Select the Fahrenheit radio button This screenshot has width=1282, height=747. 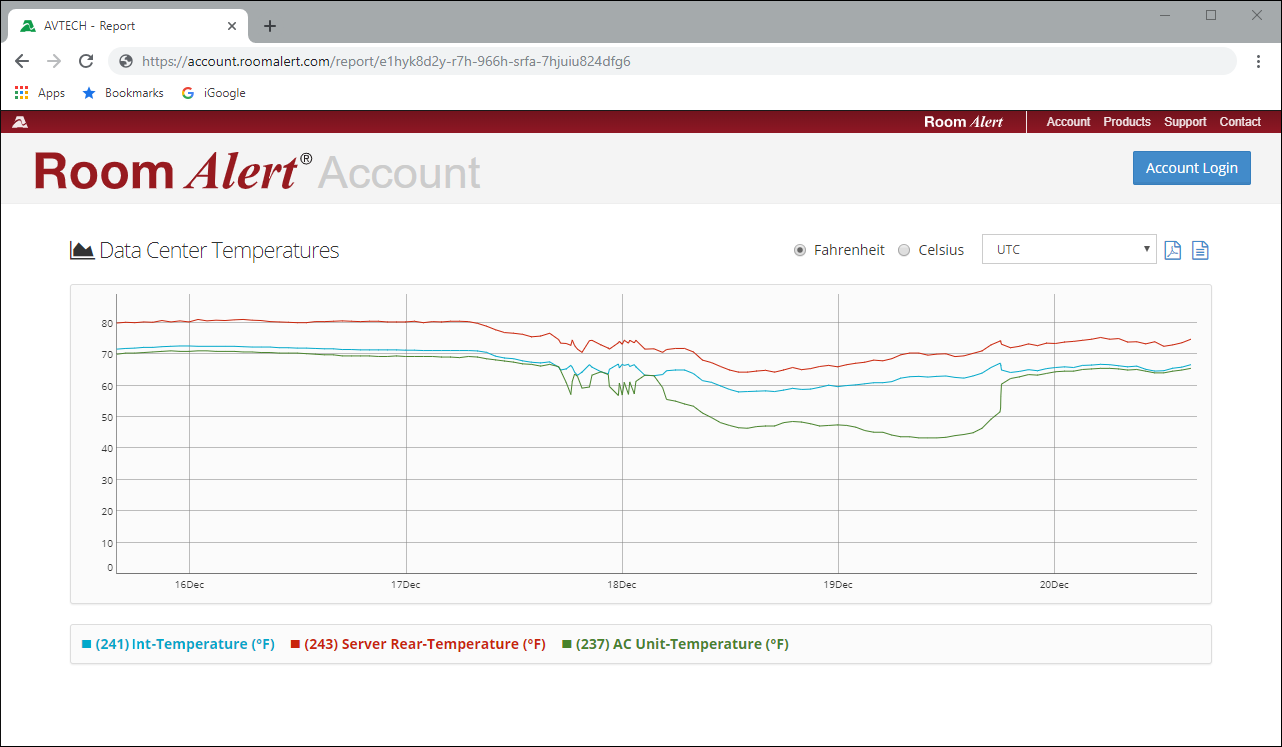800,250
